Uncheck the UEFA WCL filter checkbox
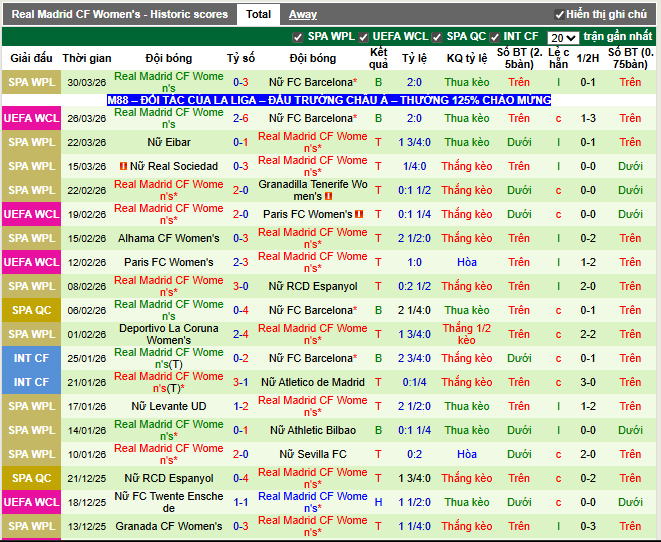Image resolution: width=661 pixels, height=542 pixels. pyautogui.click(x=366, y=37)
